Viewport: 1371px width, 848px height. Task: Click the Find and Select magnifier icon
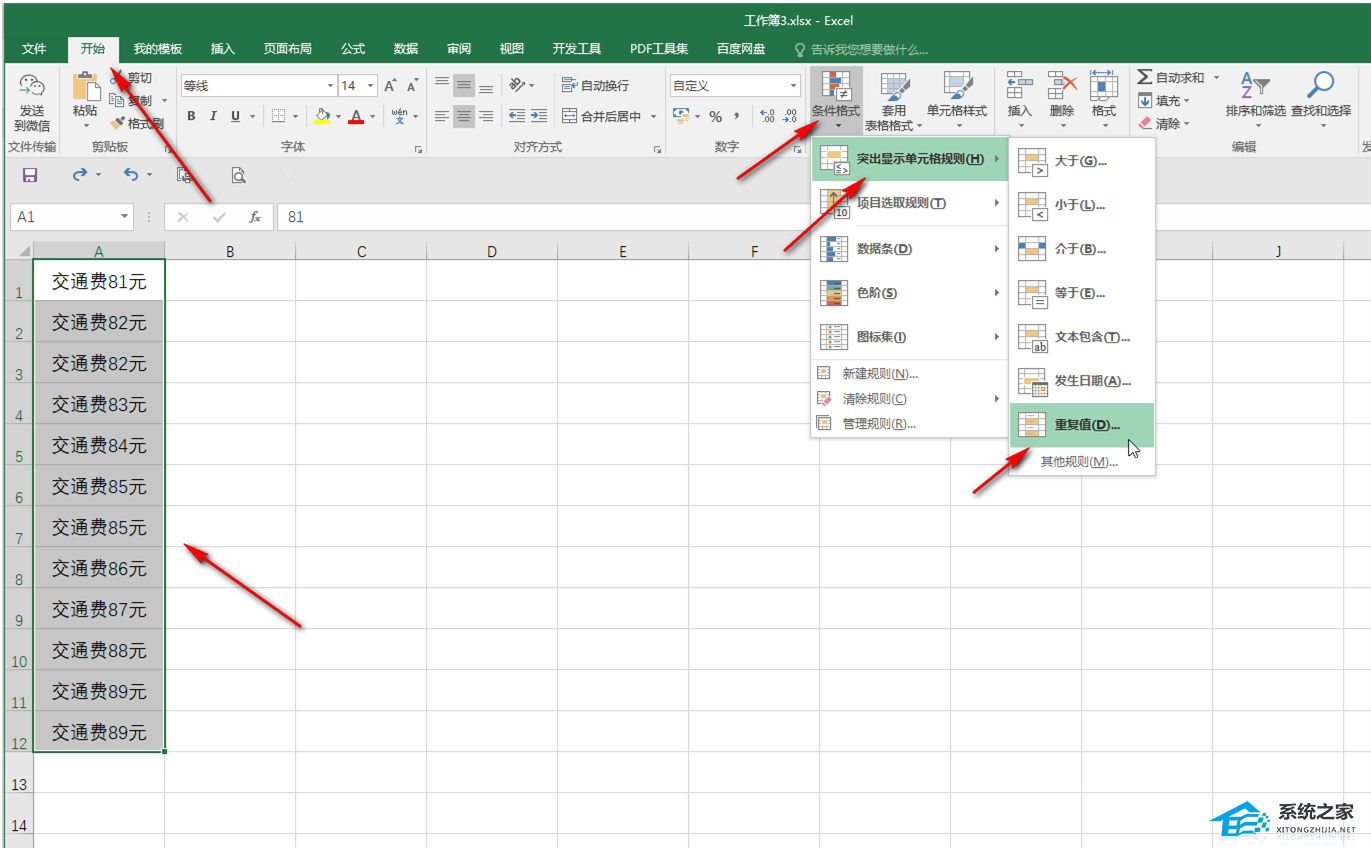pyautogui.click(x=1321, y=88)
